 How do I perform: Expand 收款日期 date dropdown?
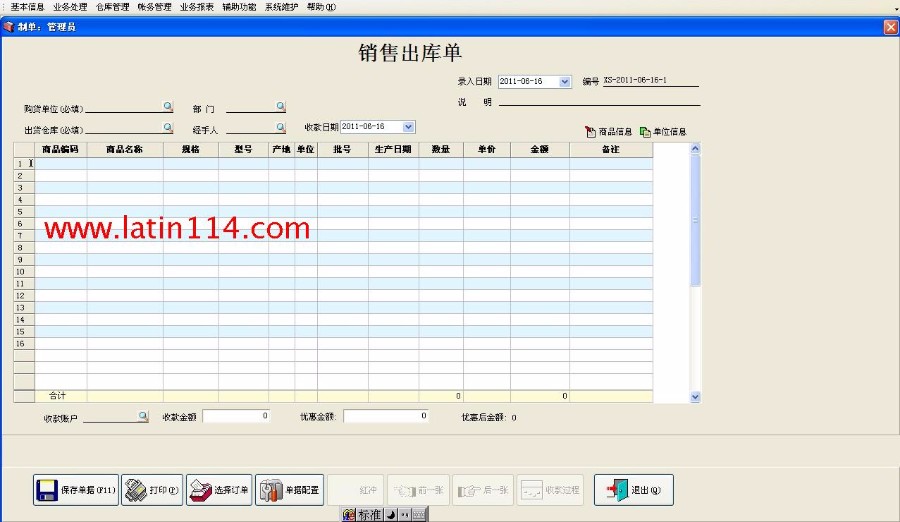point(408,127)
